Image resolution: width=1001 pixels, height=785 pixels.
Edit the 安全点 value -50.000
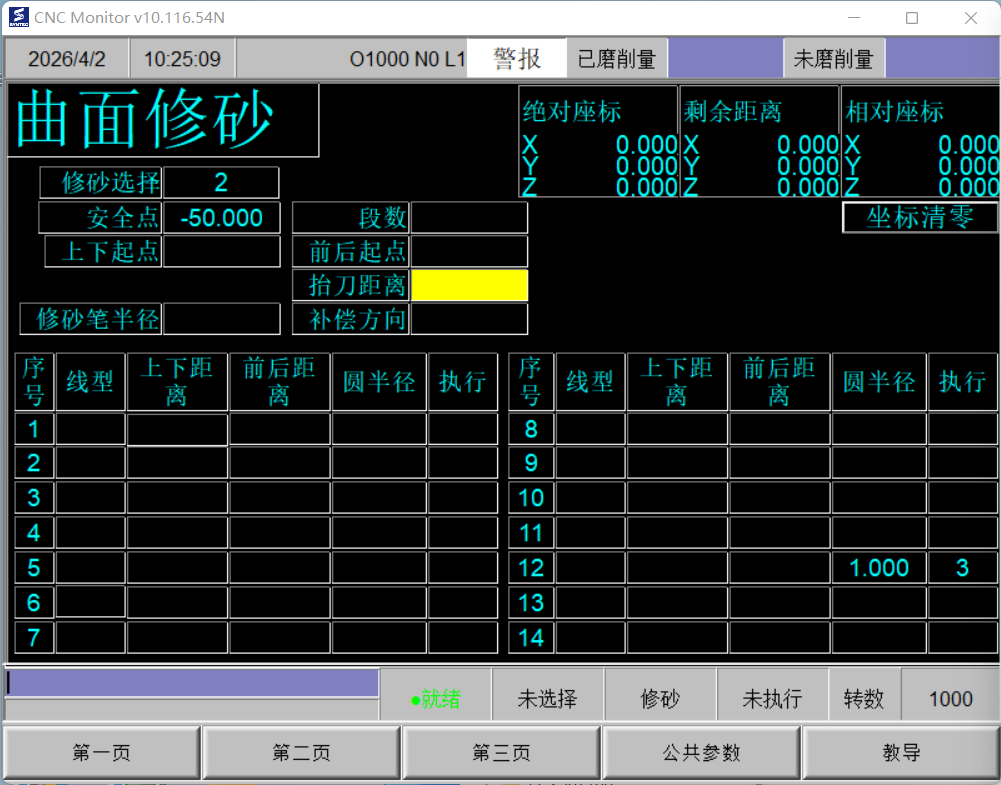221,218
